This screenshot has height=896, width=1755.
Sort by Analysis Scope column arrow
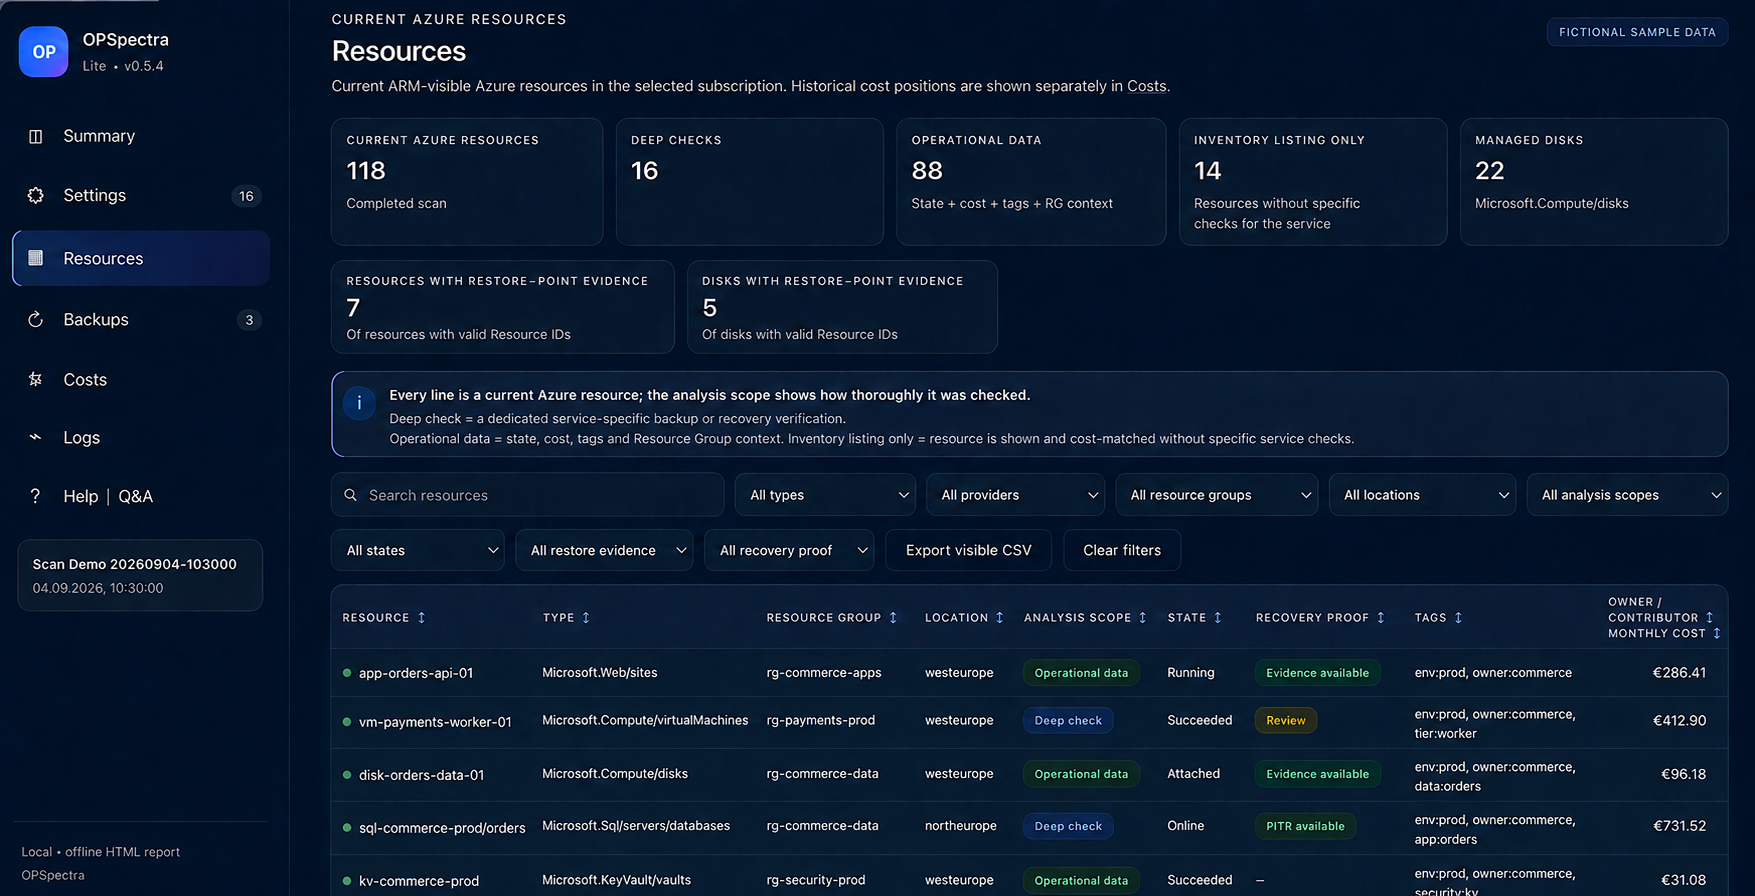(1142, 618)
